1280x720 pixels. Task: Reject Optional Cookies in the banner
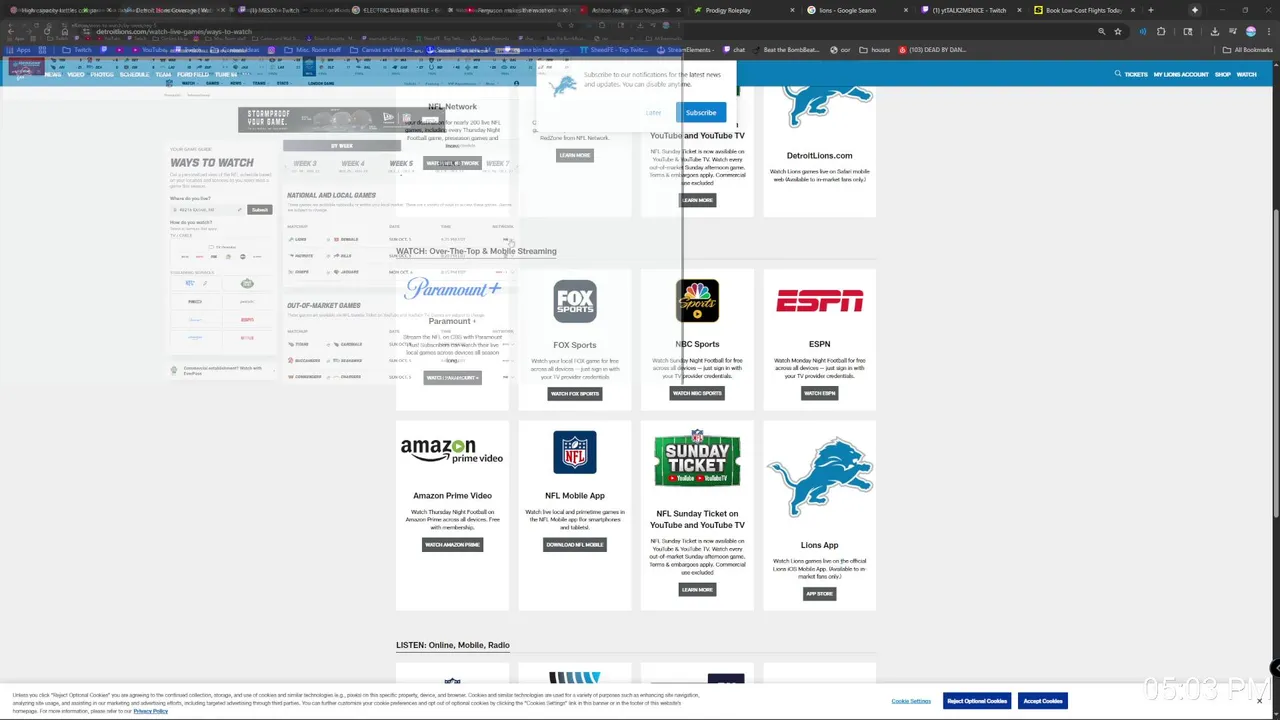point(977,701)
